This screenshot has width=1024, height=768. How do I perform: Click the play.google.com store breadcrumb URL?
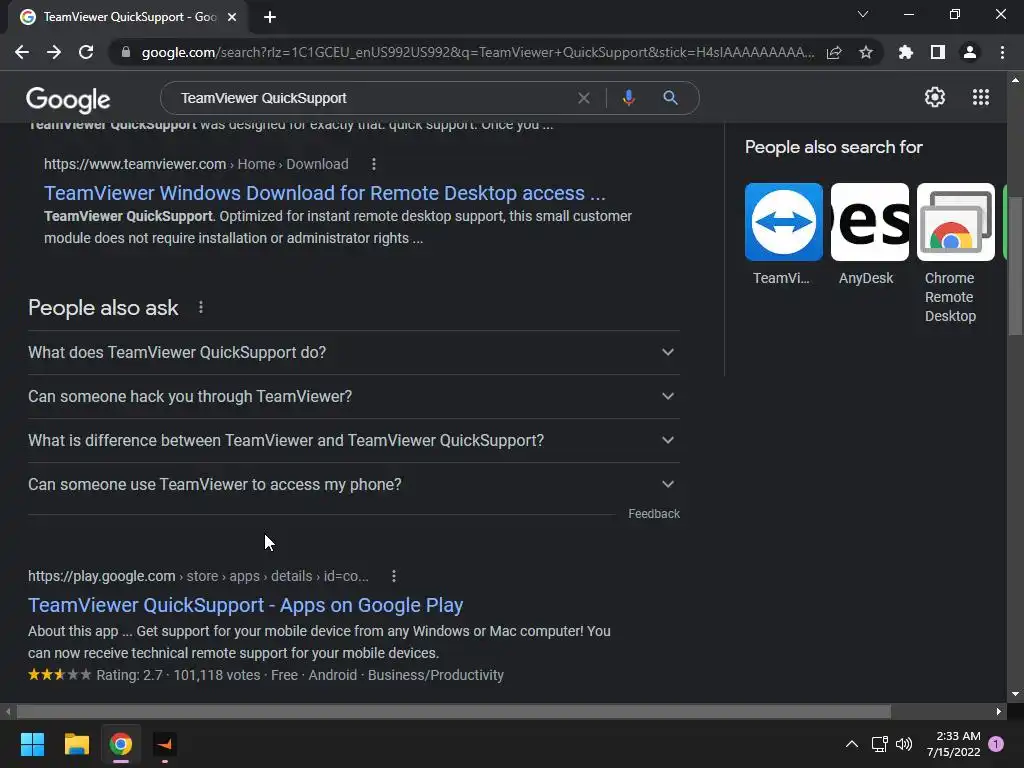(x=198, y=576)
